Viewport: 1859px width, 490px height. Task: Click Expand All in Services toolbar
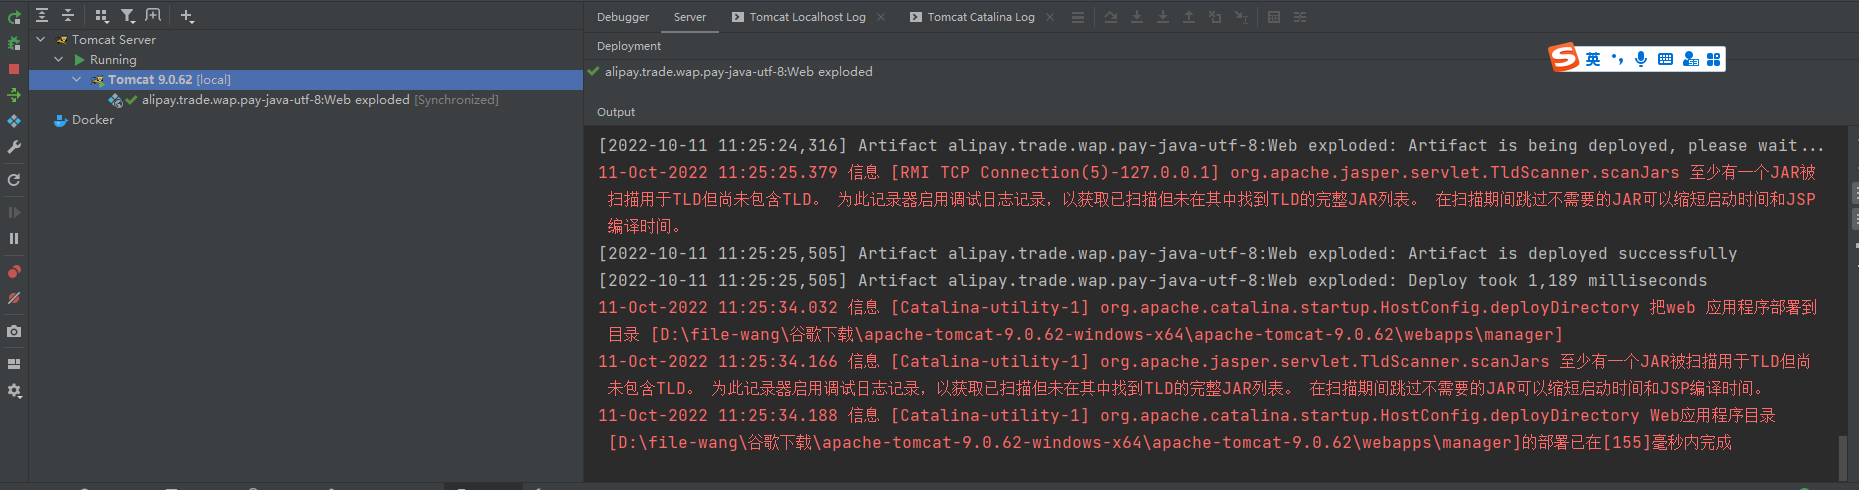pyautogui.click(x=42, y=15)
